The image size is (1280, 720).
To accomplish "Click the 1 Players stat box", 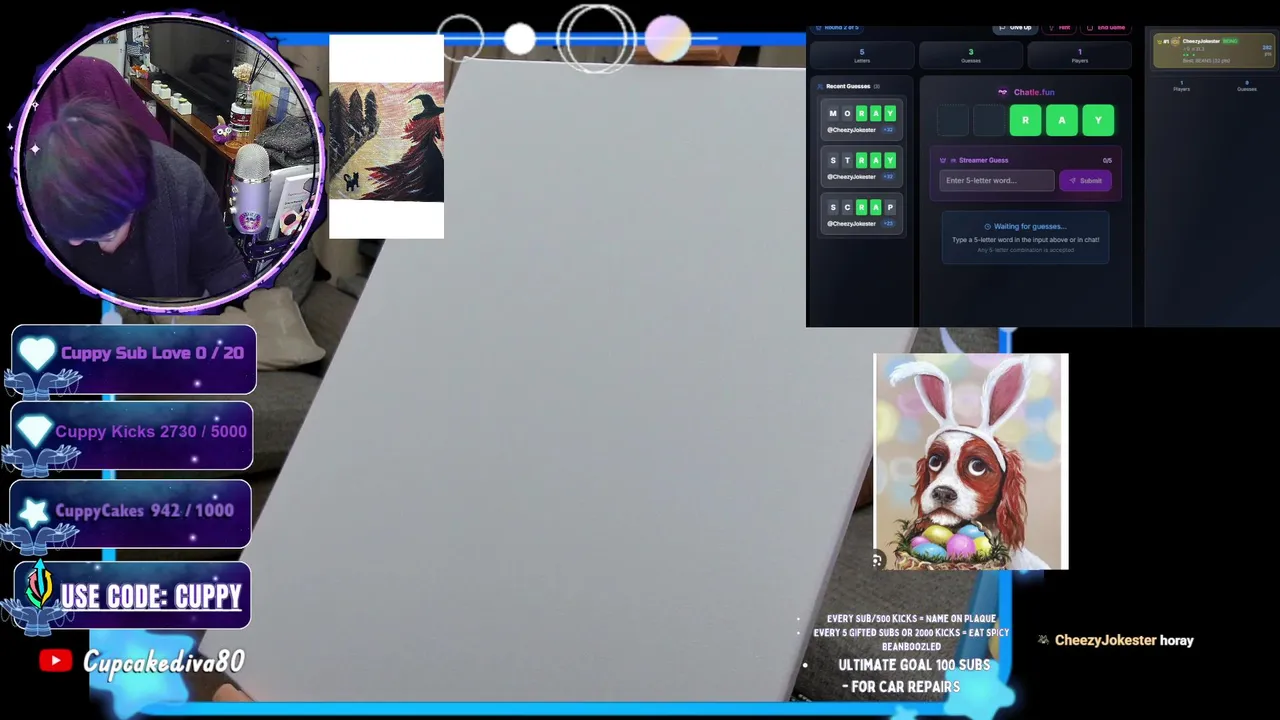I will tap(1079, 55).
